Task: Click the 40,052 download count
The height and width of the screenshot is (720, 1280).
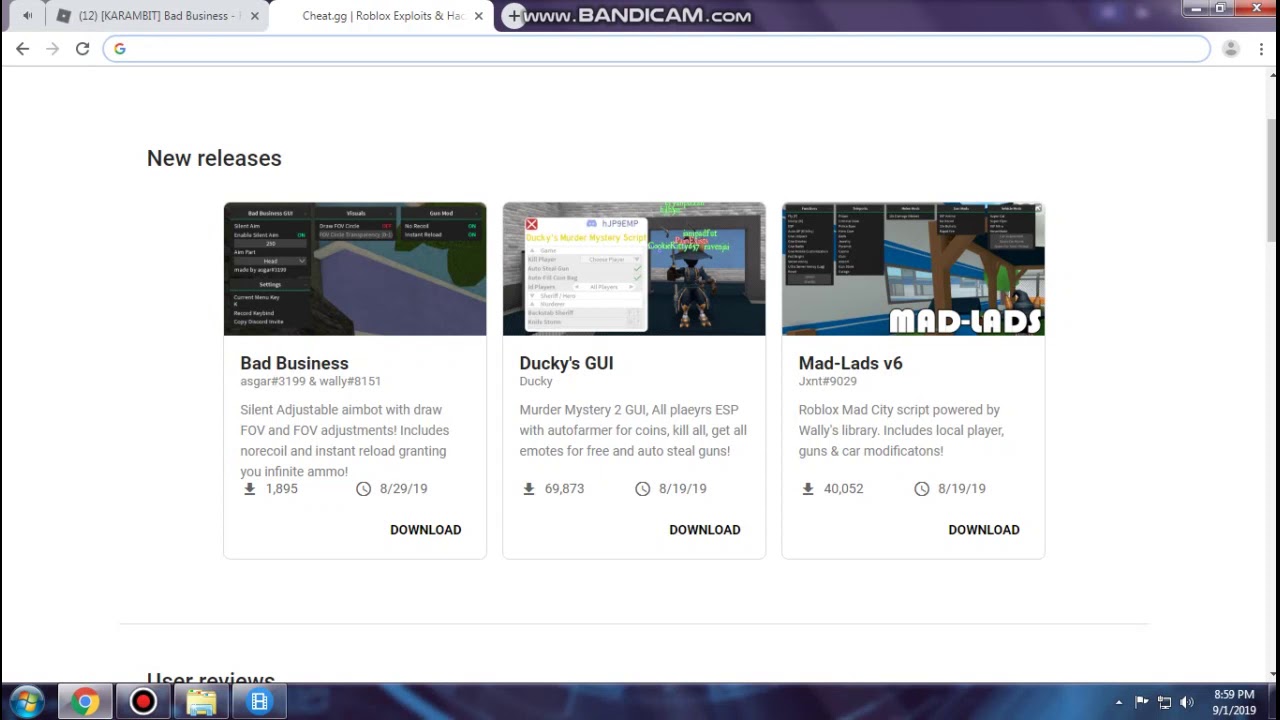Action: pyautogui.click(x=843, y=489)
